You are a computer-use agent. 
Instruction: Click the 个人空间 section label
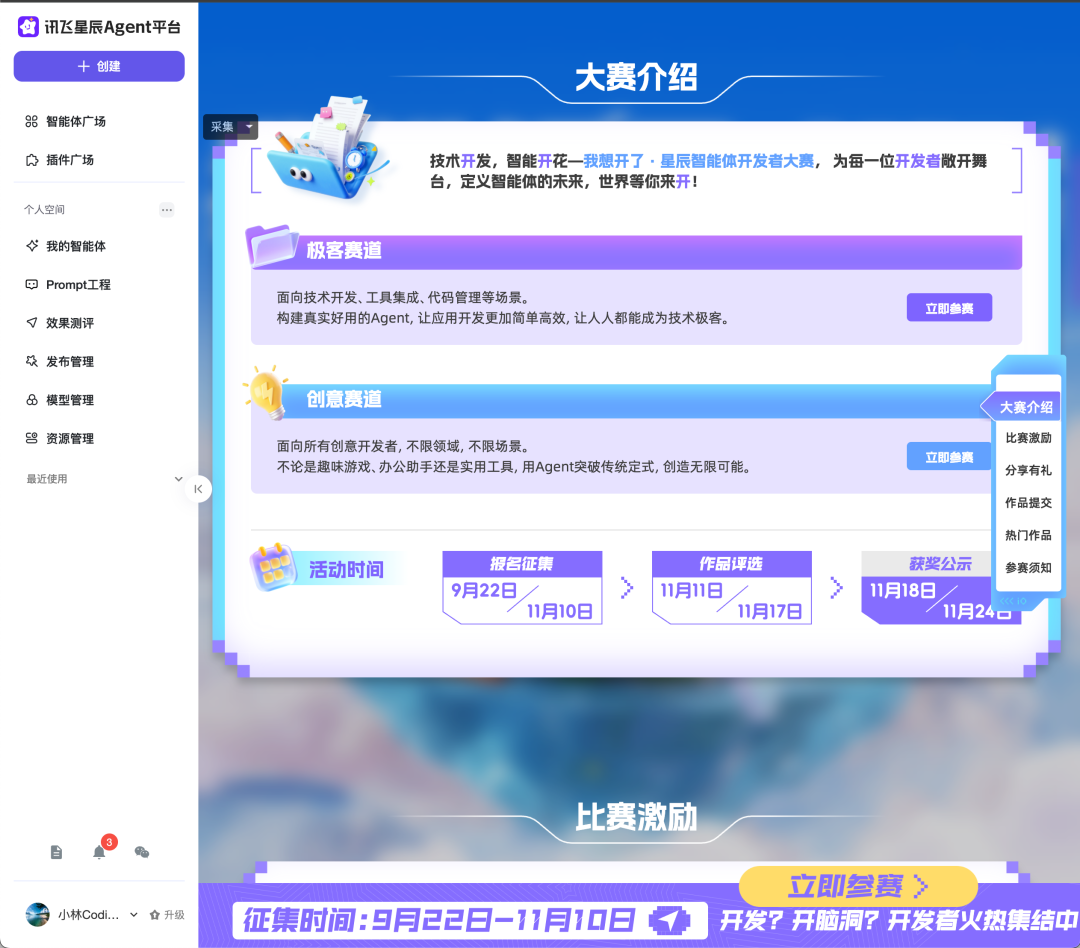click(45, 209)
